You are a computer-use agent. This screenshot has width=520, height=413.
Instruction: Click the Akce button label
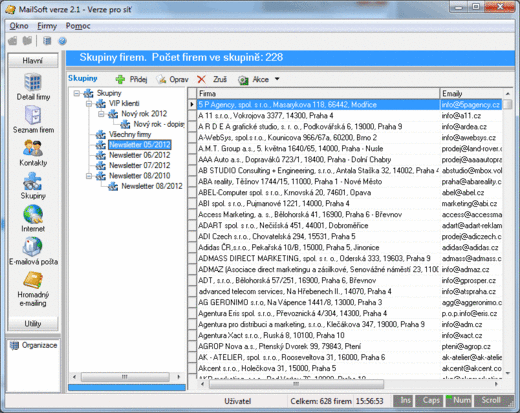coord(261,80)
